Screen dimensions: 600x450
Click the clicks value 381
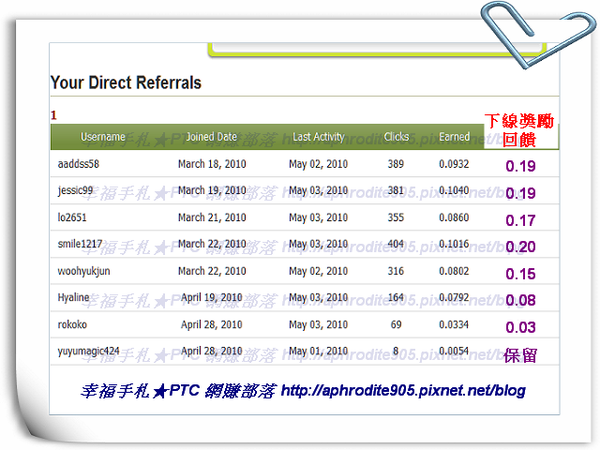point(396,191)
